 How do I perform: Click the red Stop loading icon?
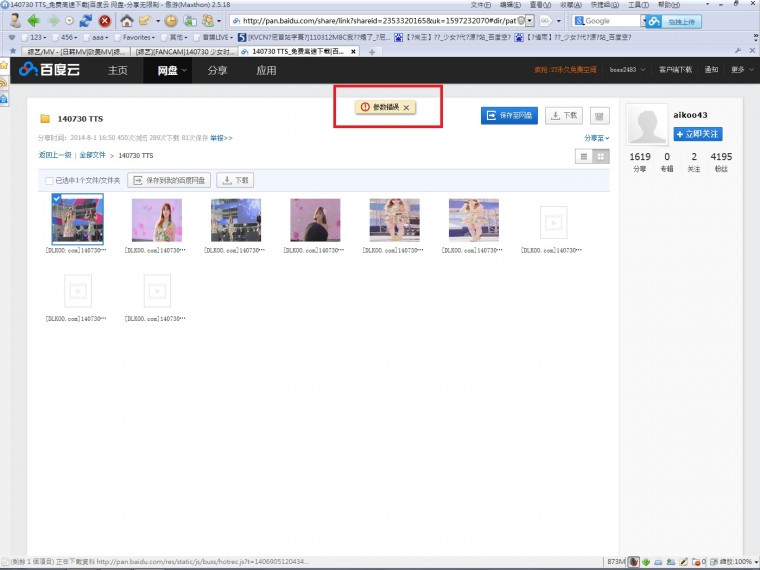pos(104,20)
